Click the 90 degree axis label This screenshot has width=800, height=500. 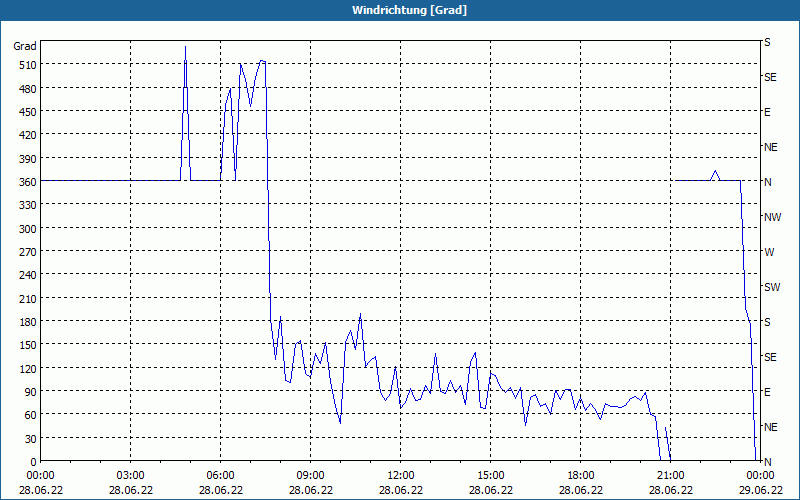pyautogui.click(x=28, y=392)
